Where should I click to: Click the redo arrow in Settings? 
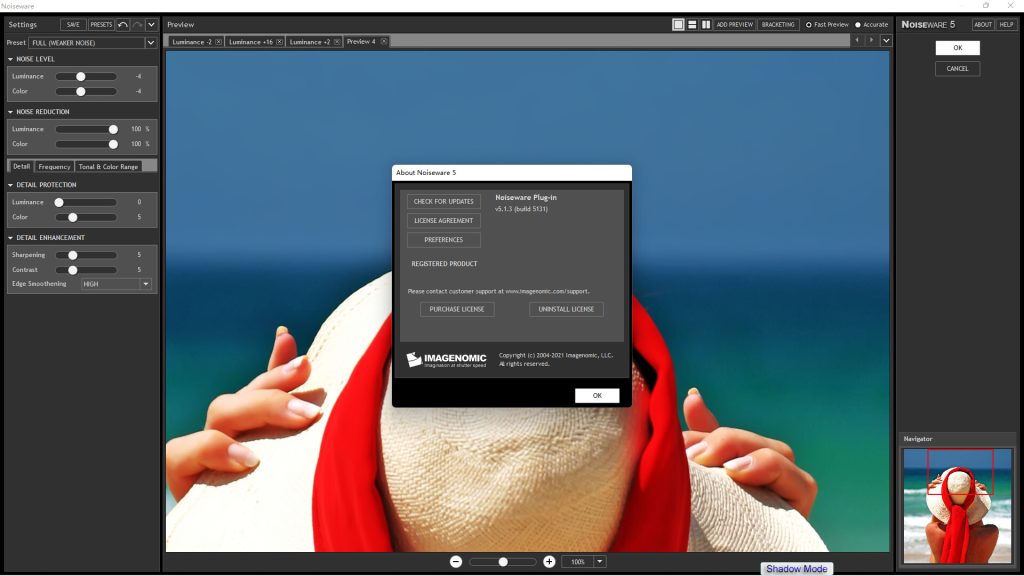[x=137, y=24]
